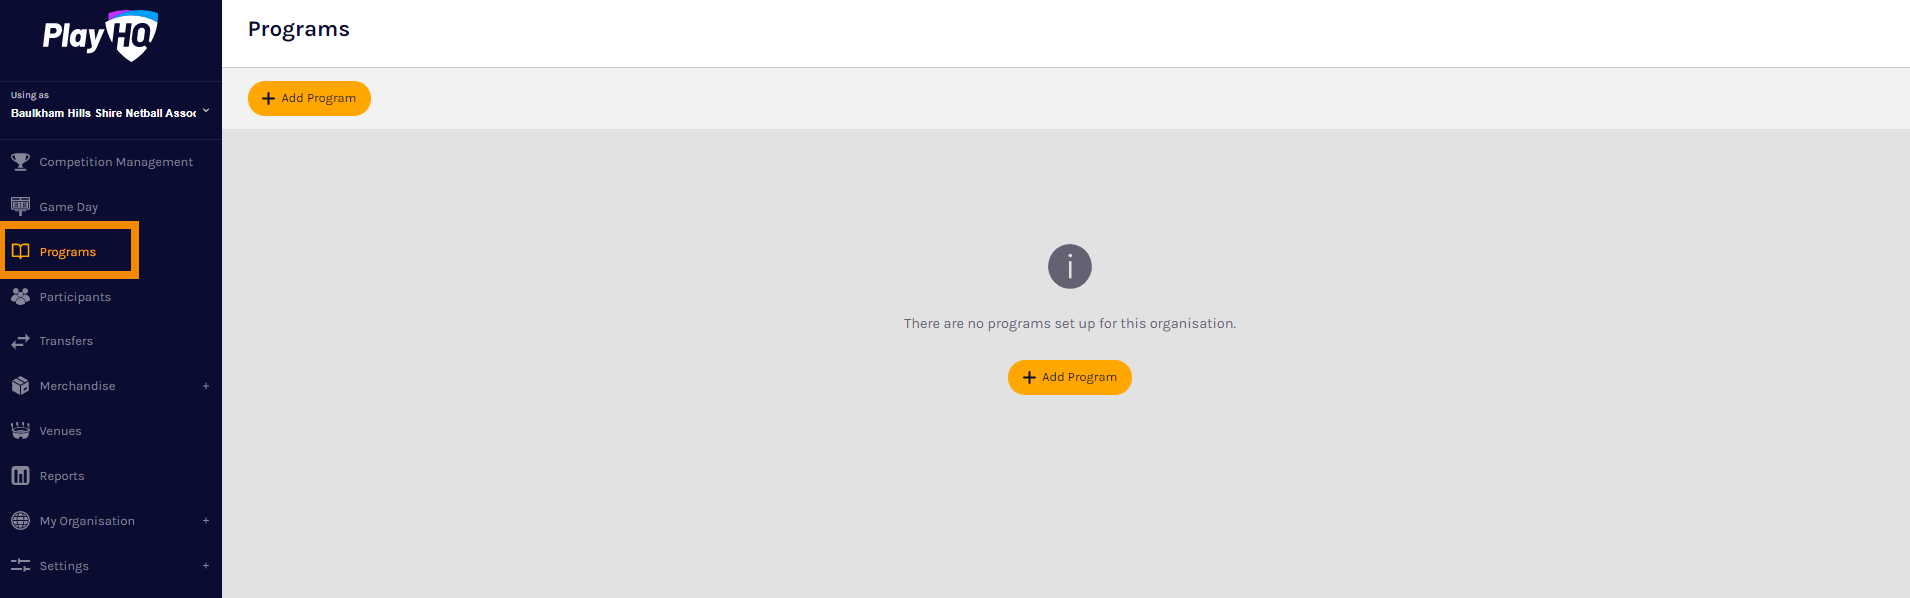Navigate to Transfers
Screen dimensions: 1910x598
pos(66,341)
